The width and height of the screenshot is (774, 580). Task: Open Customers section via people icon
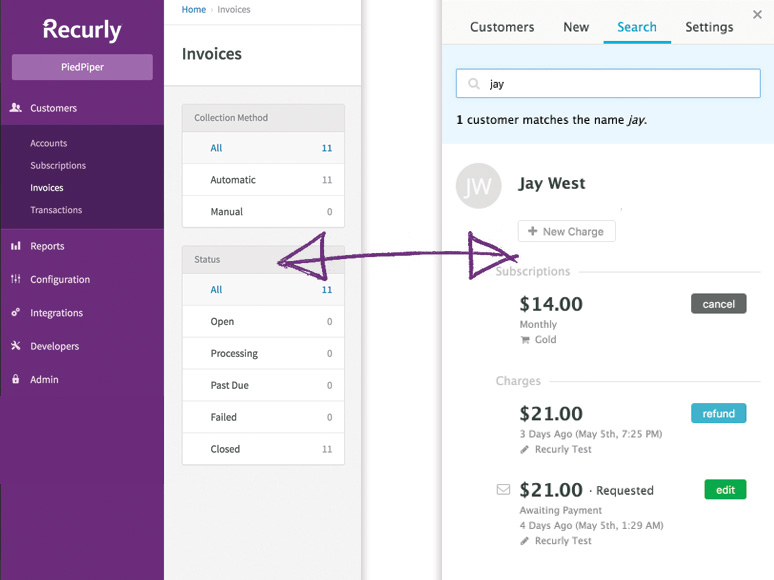[x=16, y=108]
